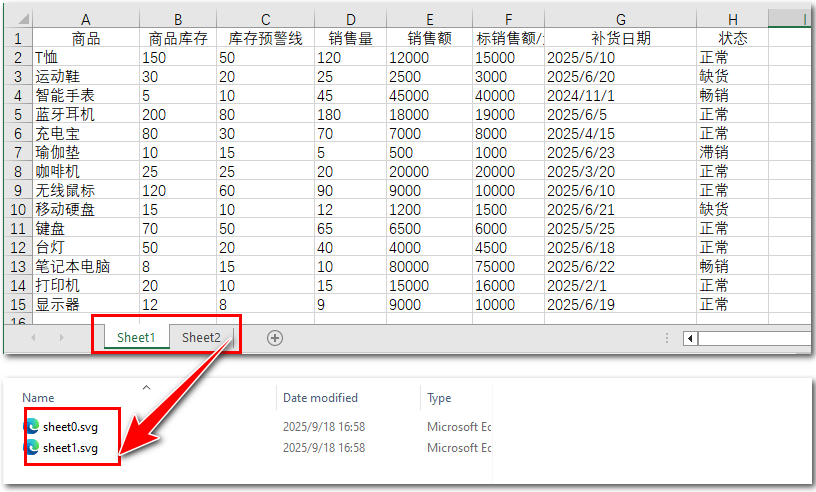Click the Name column header in file list
This screenshot has height=492, width=816.
pos(38,398)
